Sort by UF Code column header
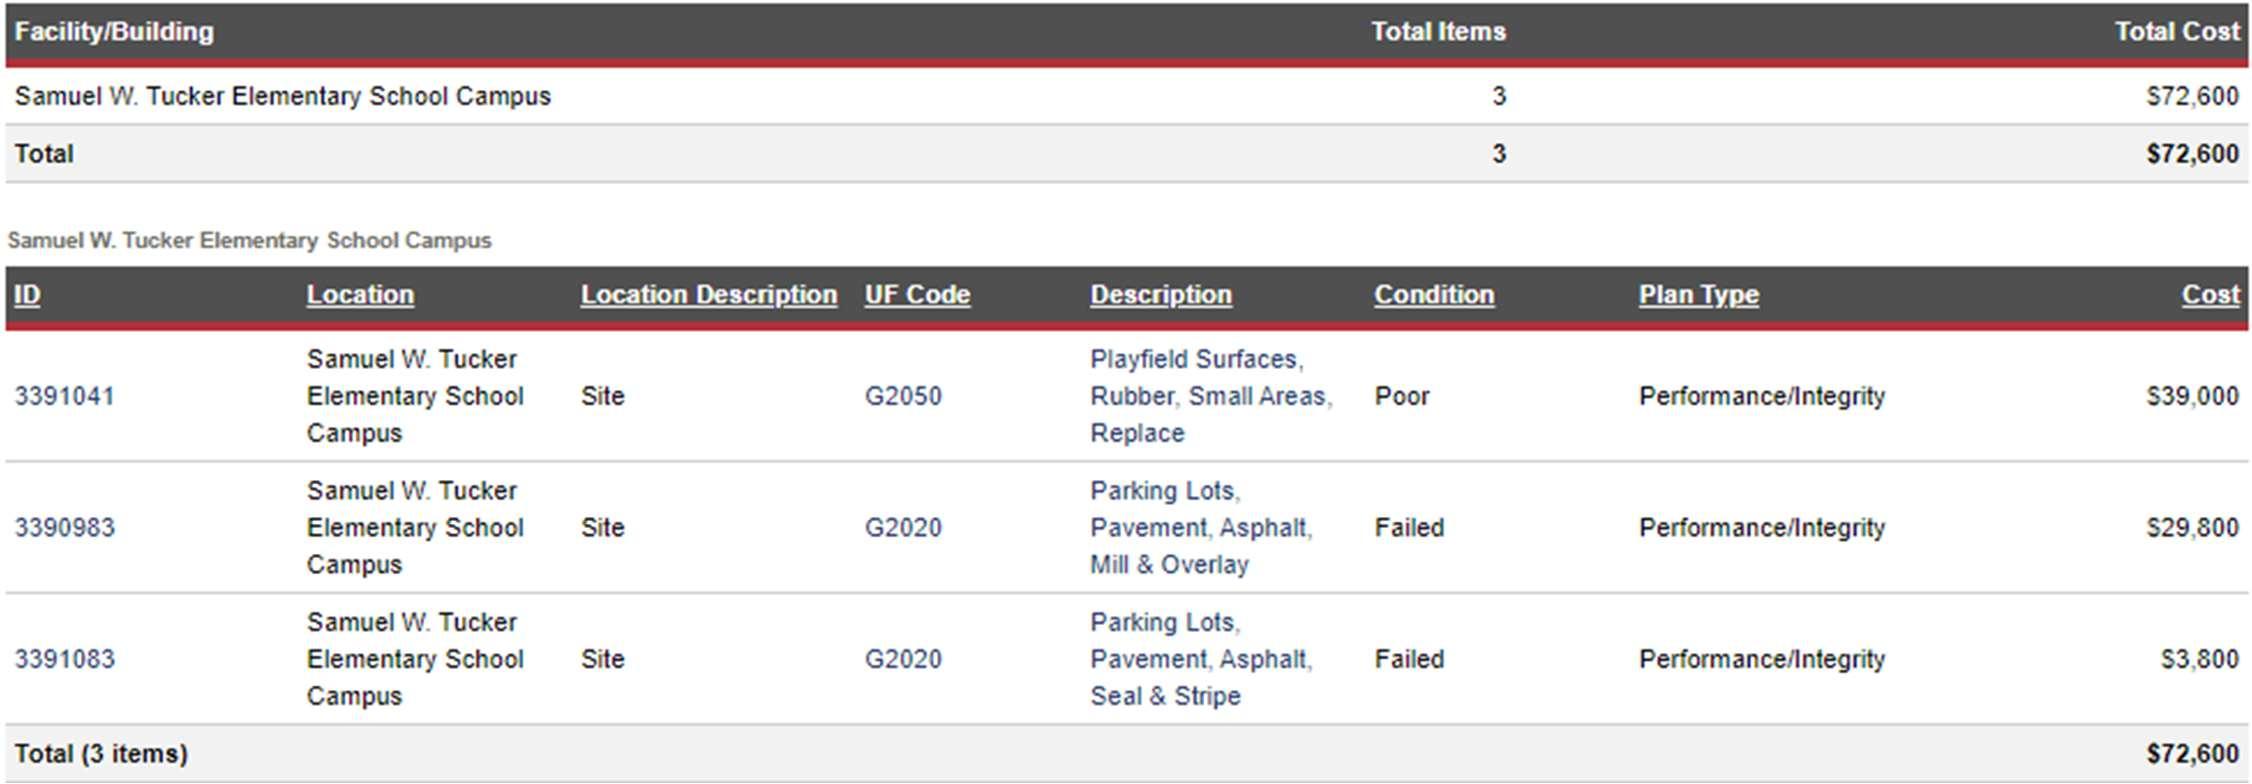 click(x=917, y=295)
